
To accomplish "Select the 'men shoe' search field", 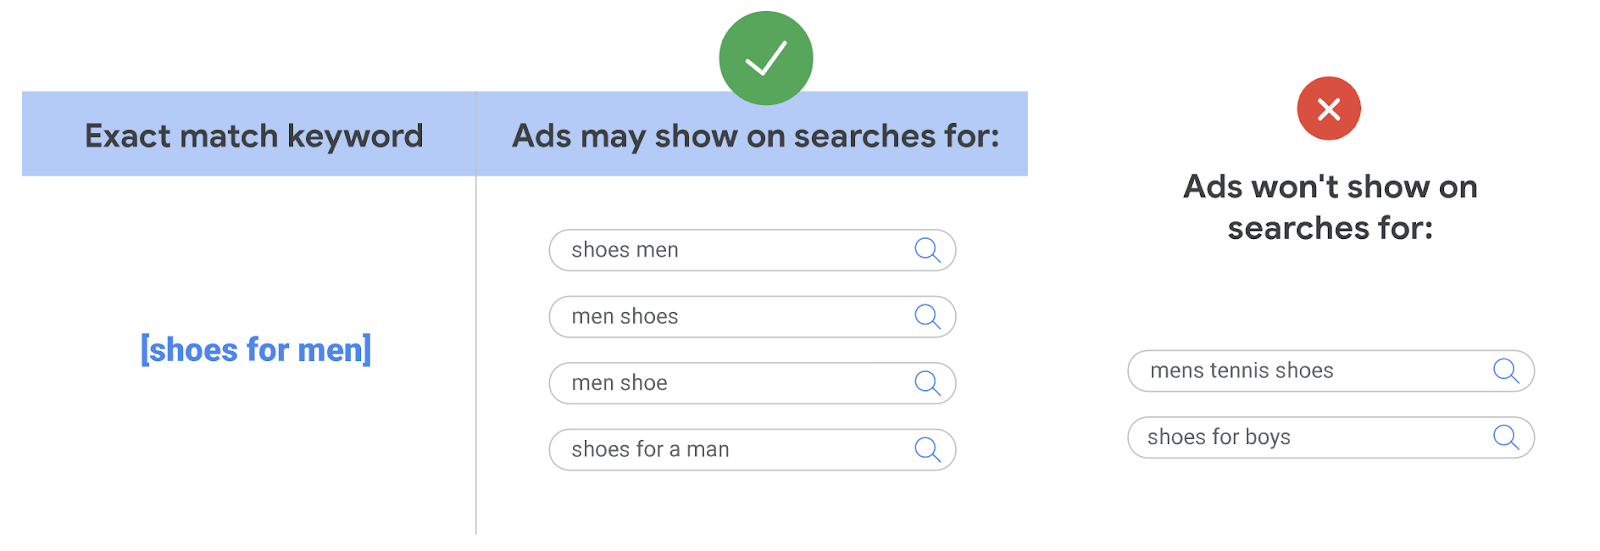I will 752,383.
